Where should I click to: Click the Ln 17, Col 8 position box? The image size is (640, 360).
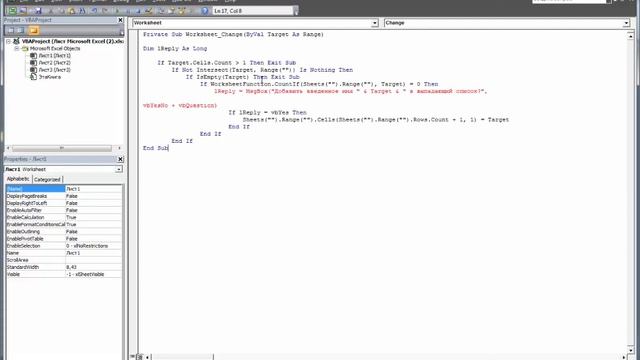pos(252,11)
